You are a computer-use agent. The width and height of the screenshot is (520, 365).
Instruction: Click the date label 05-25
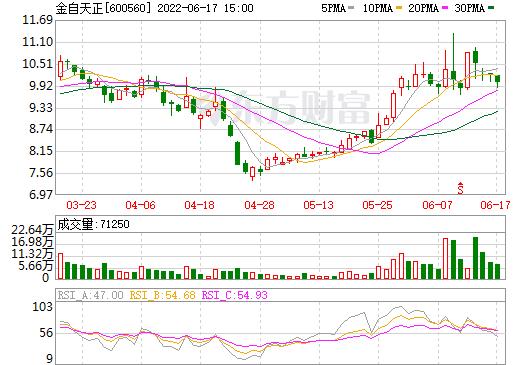click(x=377, y=205)
